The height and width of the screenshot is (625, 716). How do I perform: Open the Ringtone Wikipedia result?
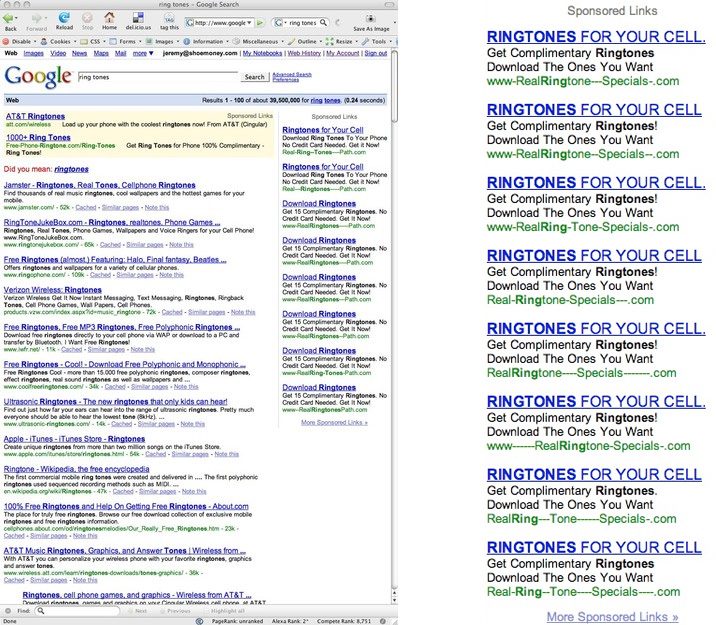point(76,469)
